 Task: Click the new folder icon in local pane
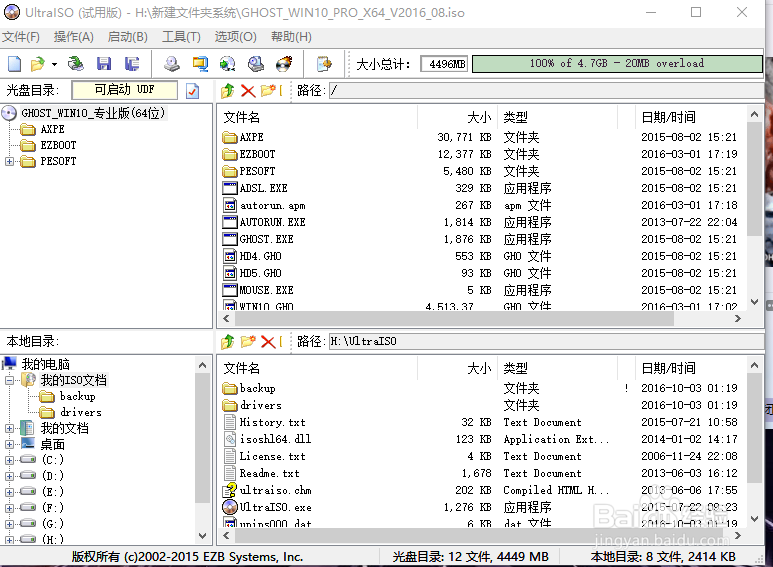248,341
